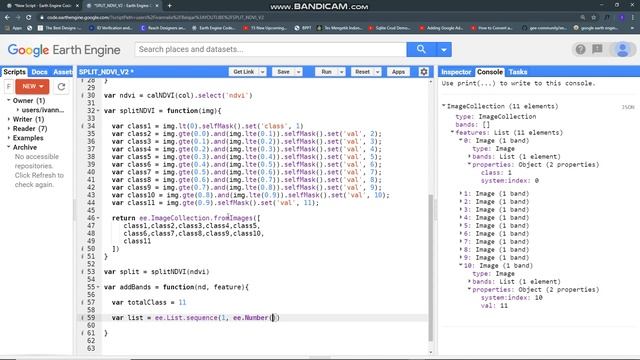Collapse the 0: Image entry

click(461, 140)
